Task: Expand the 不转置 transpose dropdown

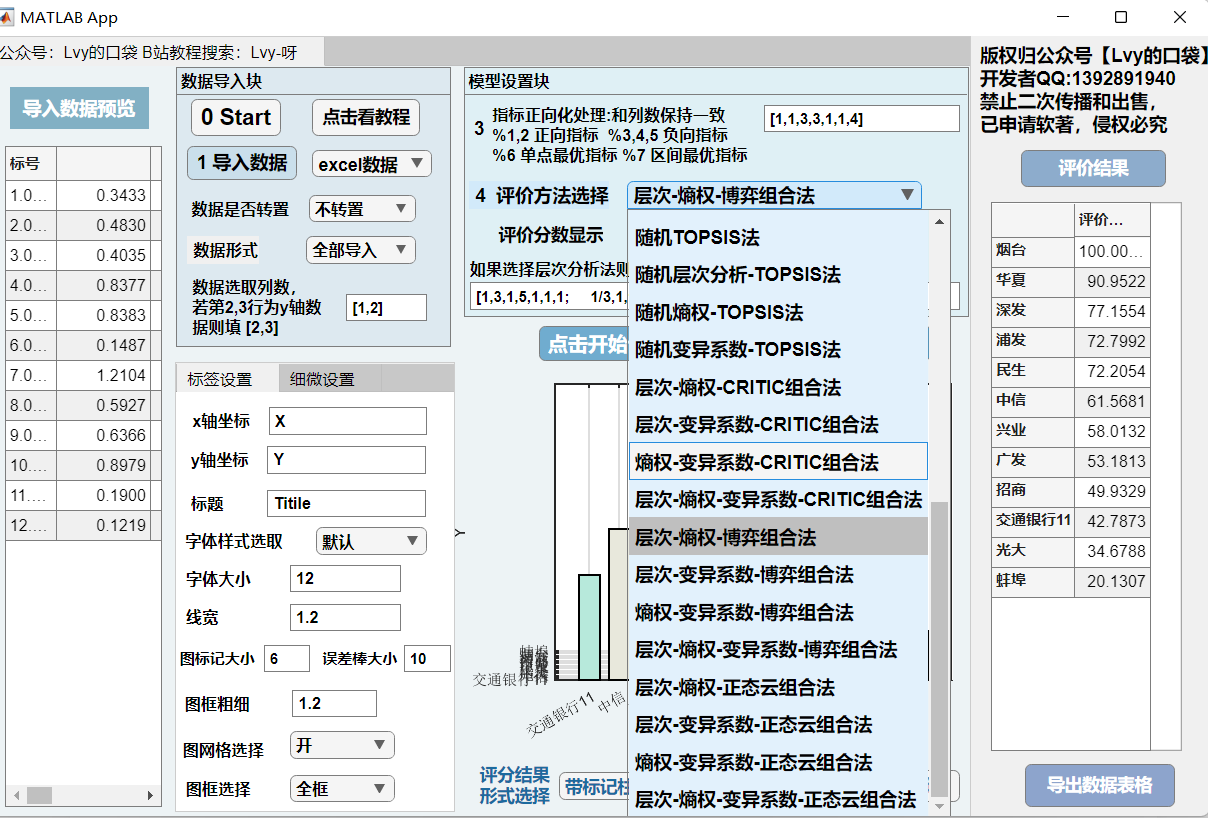Action: [361, 209]
